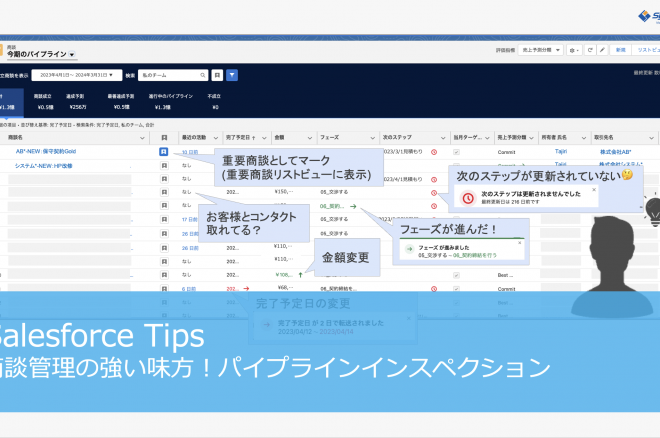Open the システム*-NEW:HP改修 opportunity link
The width and height of the screenshot is (660, 438).
44,166
